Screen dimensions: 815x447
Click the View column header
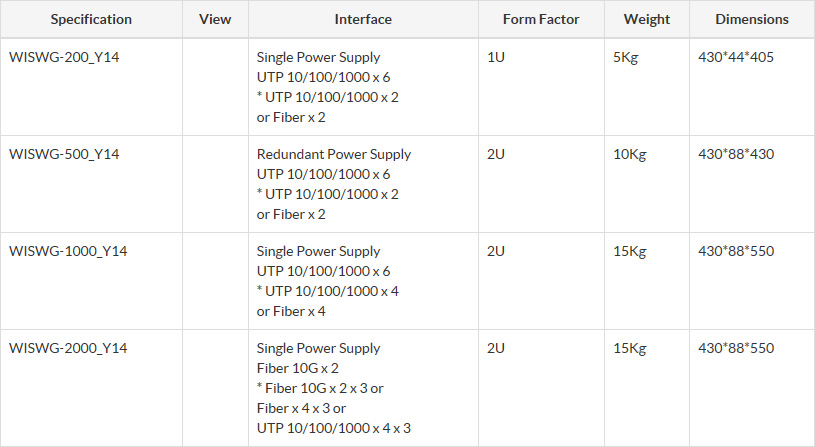point(215,19)
